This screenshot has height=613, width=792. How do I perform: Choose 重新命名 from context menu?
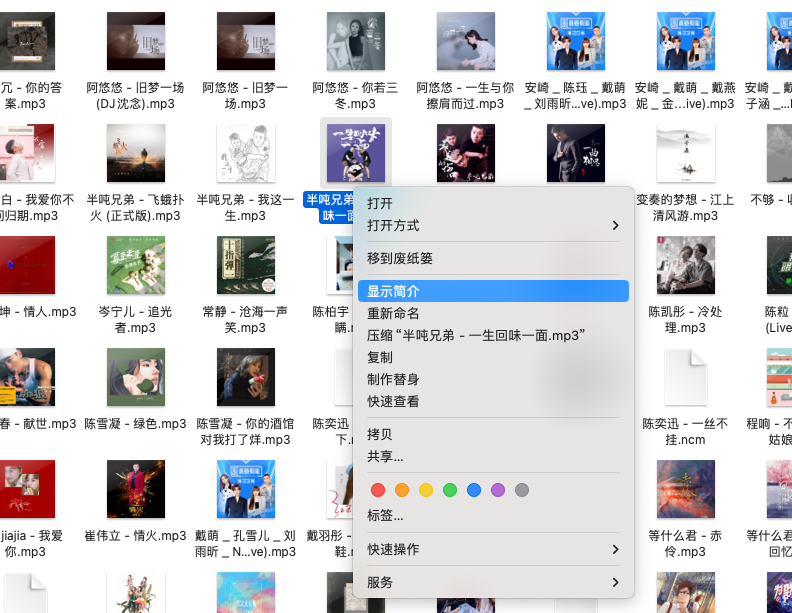493,313
